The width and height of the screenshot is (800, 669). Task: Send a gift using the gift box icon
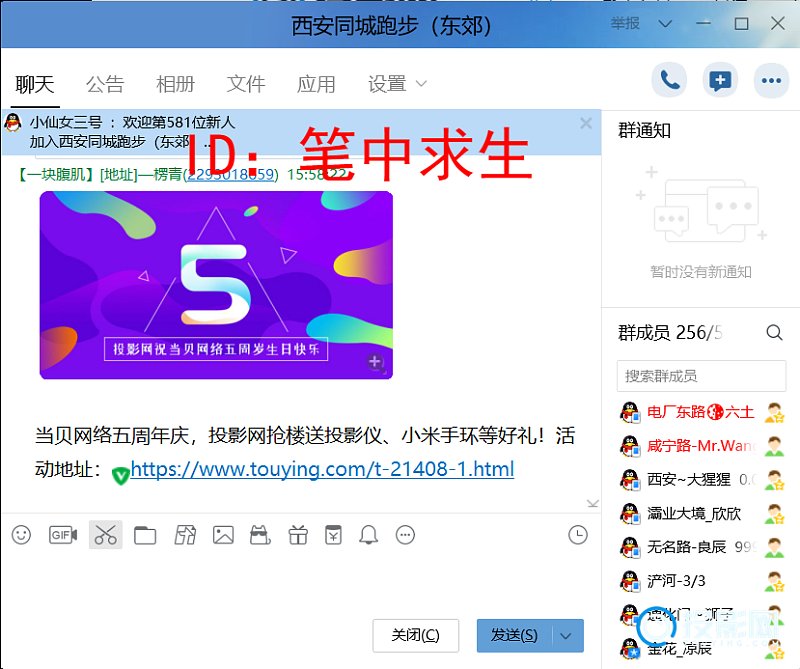[298, 535]
